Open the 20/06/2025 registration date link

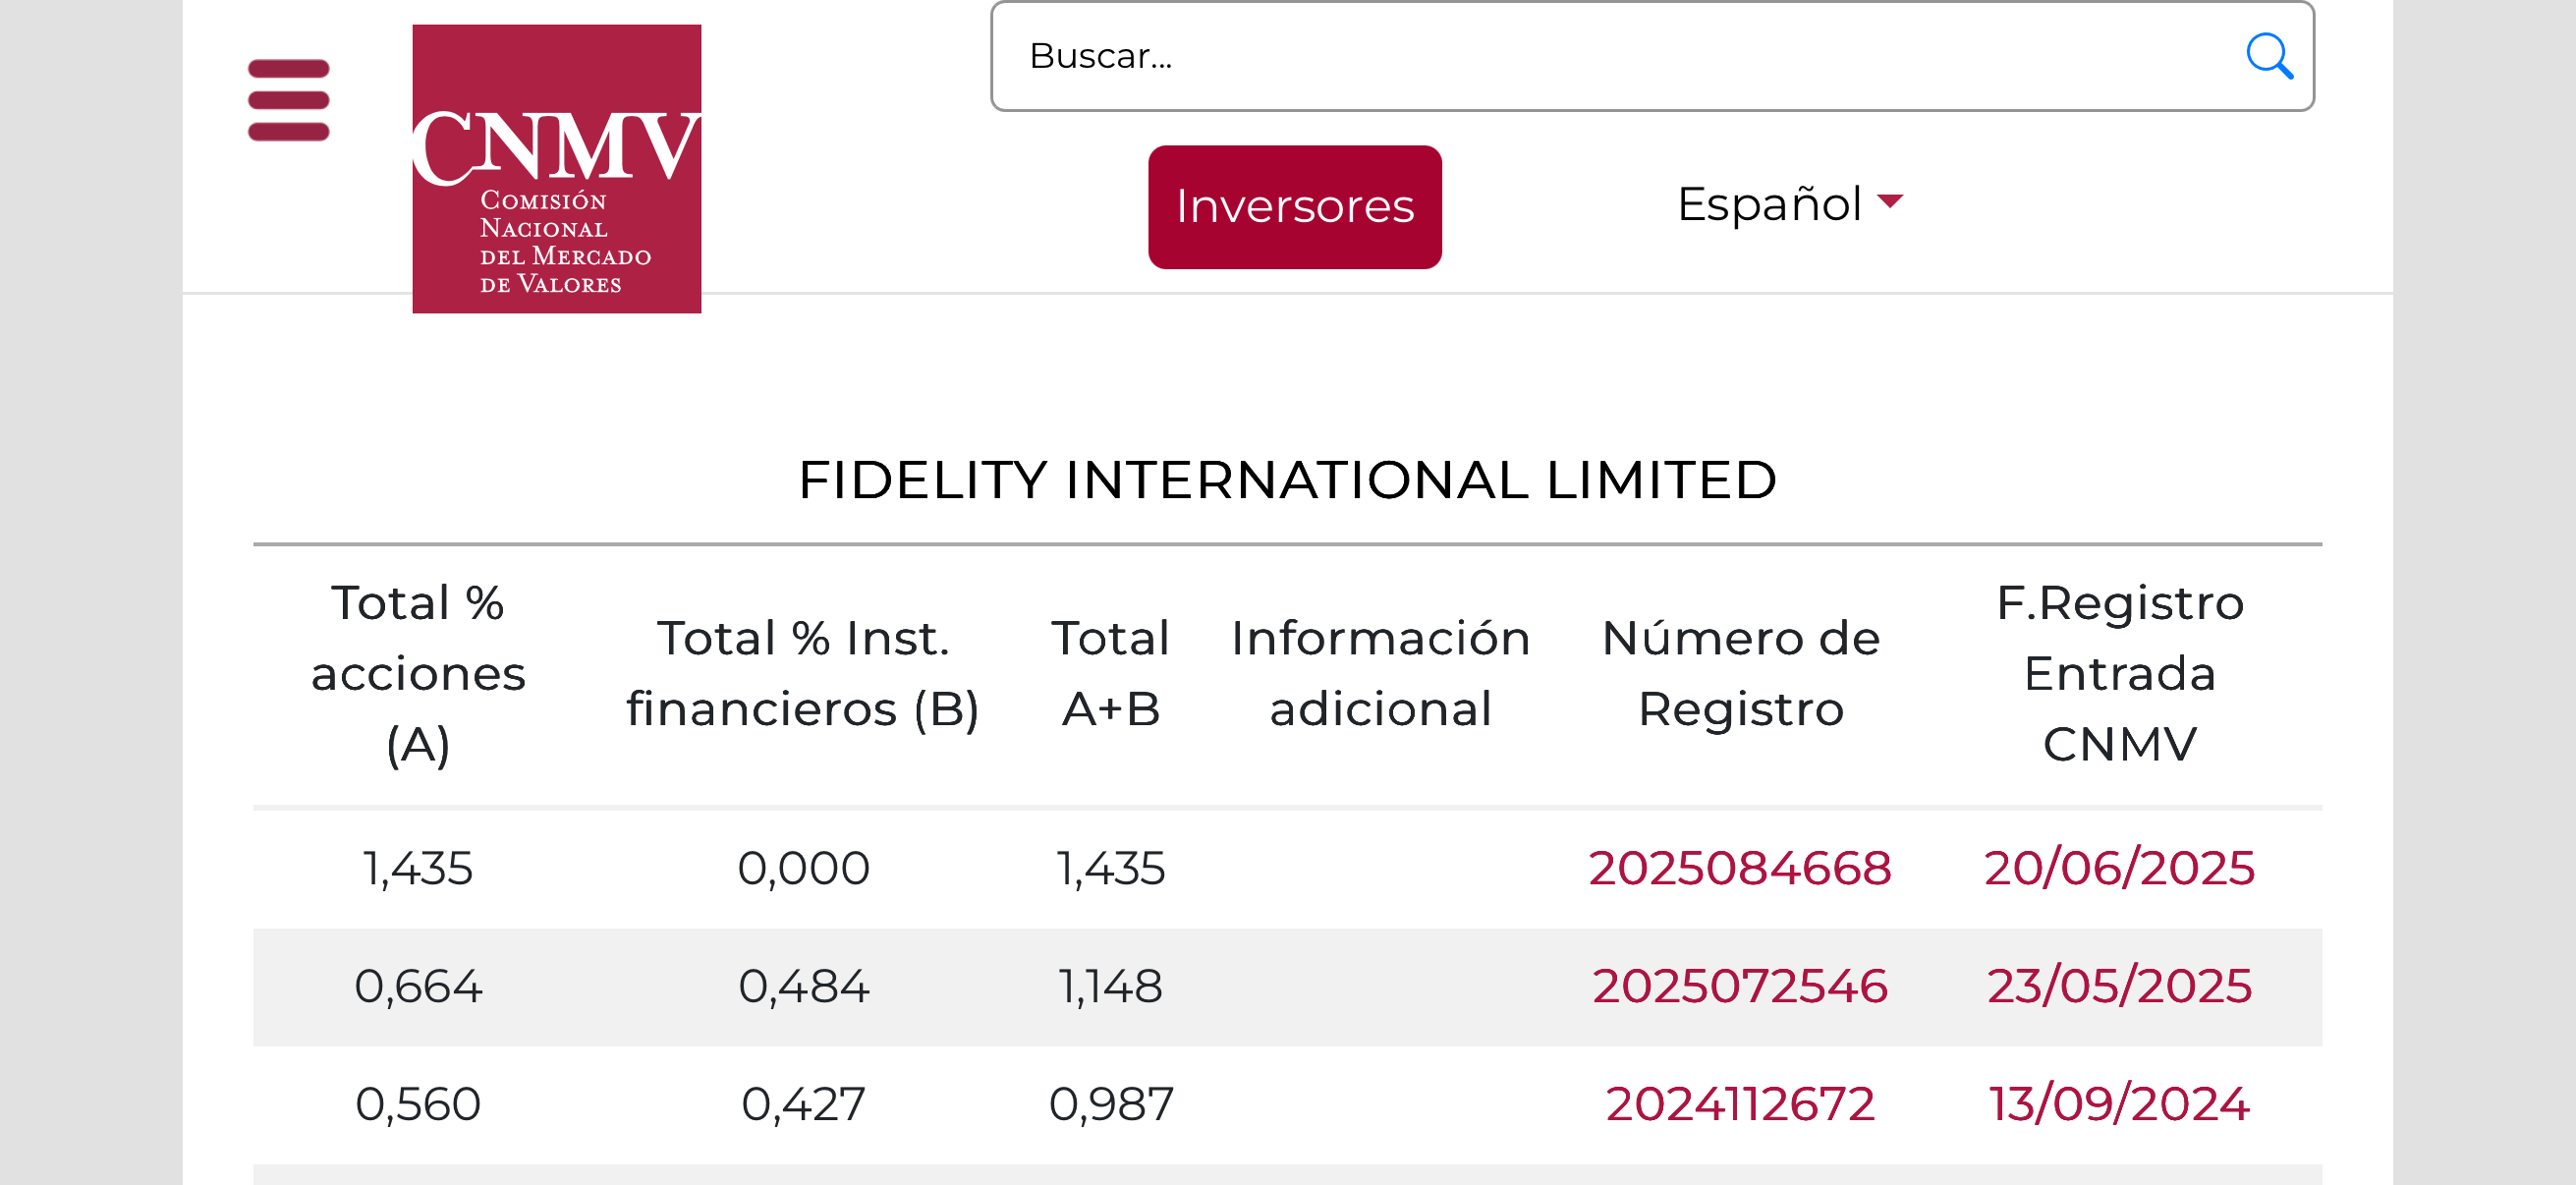(2119, 868)
